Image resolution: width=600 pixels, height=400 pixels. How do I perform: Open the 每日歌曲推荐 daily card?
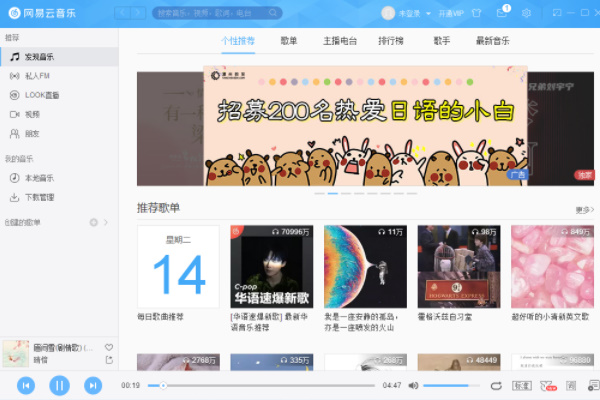[178, 266]
